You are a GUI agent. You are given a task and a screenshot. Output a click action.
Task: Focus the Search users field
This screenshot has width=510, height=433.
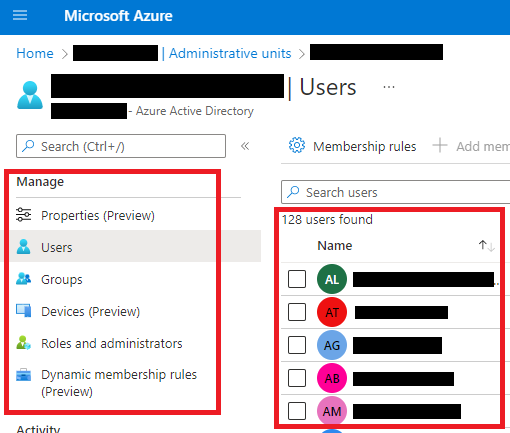point(395,192)
